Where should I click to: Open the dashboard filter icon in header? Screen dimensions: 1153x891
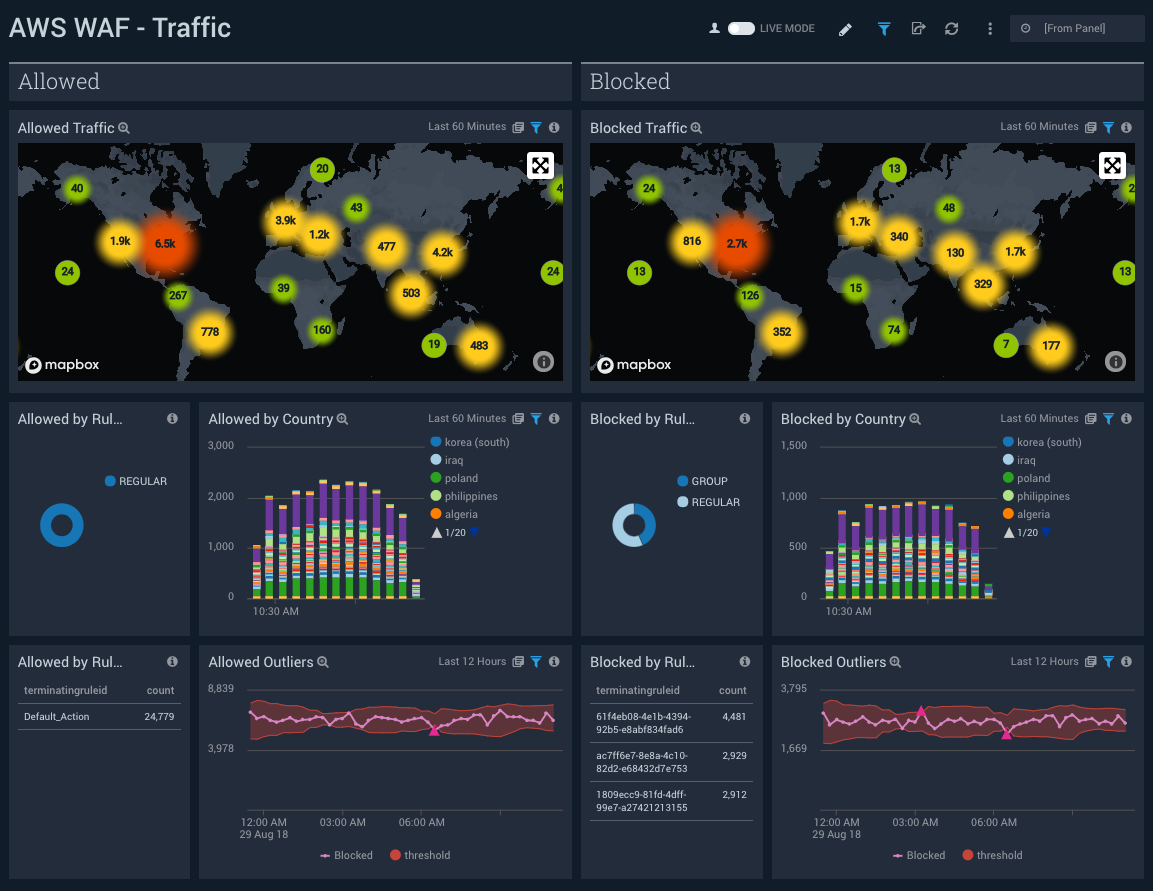coord(884,29)
